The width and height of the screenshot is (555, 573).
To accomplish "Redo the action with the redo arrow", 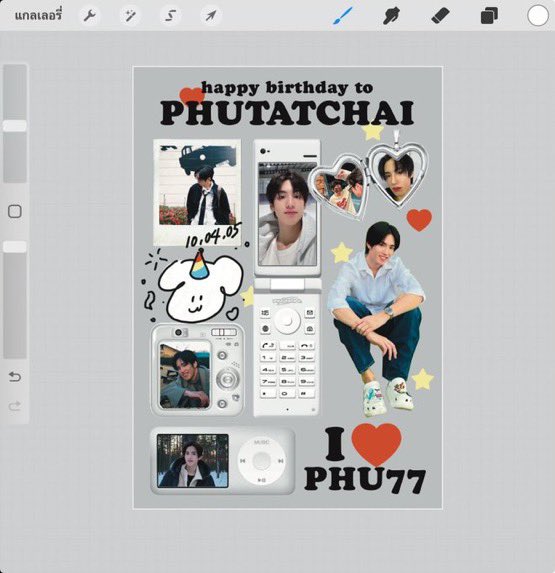I will 15,406.
